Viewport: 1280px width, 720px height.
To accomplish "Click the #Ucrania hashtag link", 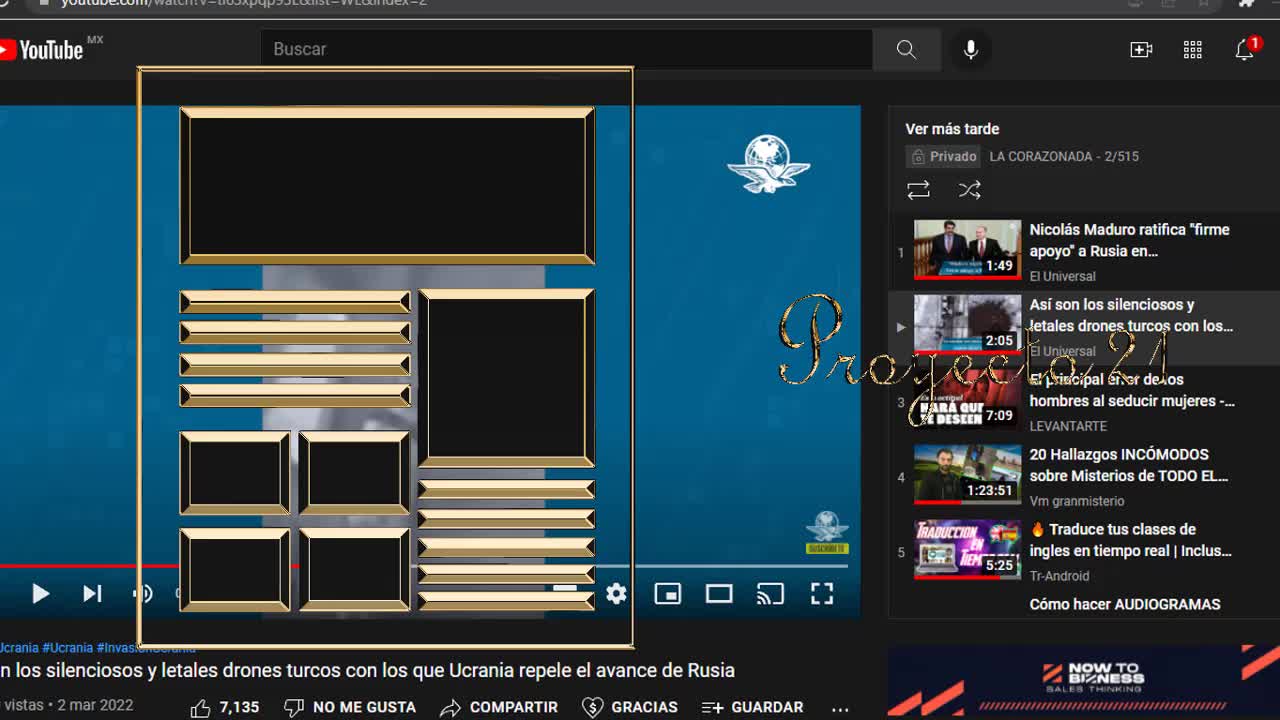I will click(67, 648).
